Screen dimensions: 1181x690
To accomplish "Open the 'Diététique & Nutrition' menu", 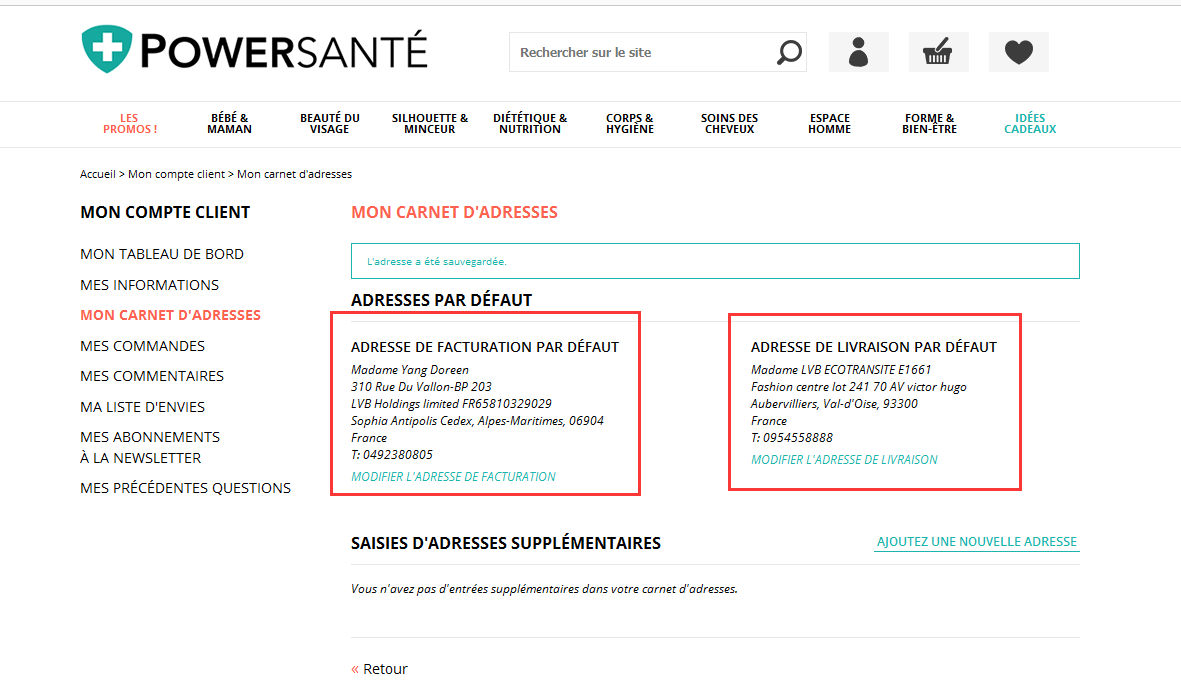I will (x=530, y=124).
